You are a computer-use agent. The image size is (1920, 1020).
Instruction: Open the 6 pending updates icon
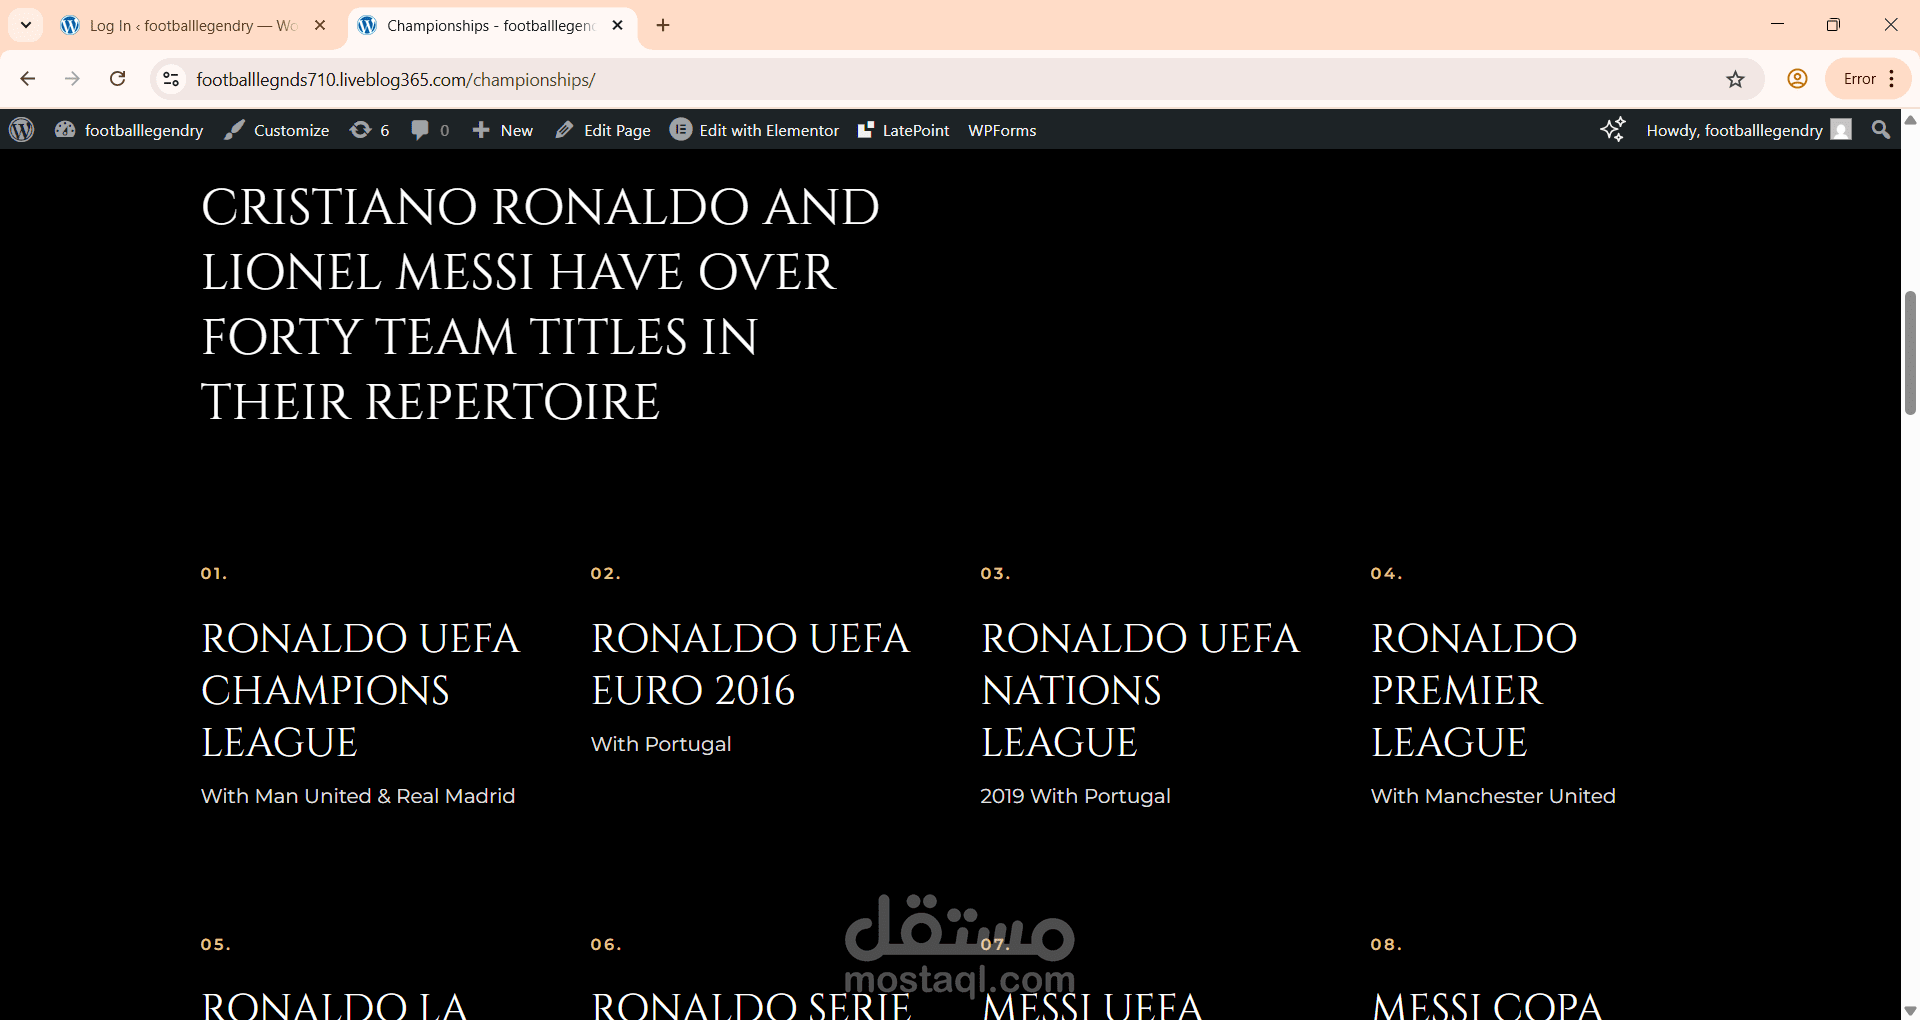click(x=369, y=130)
